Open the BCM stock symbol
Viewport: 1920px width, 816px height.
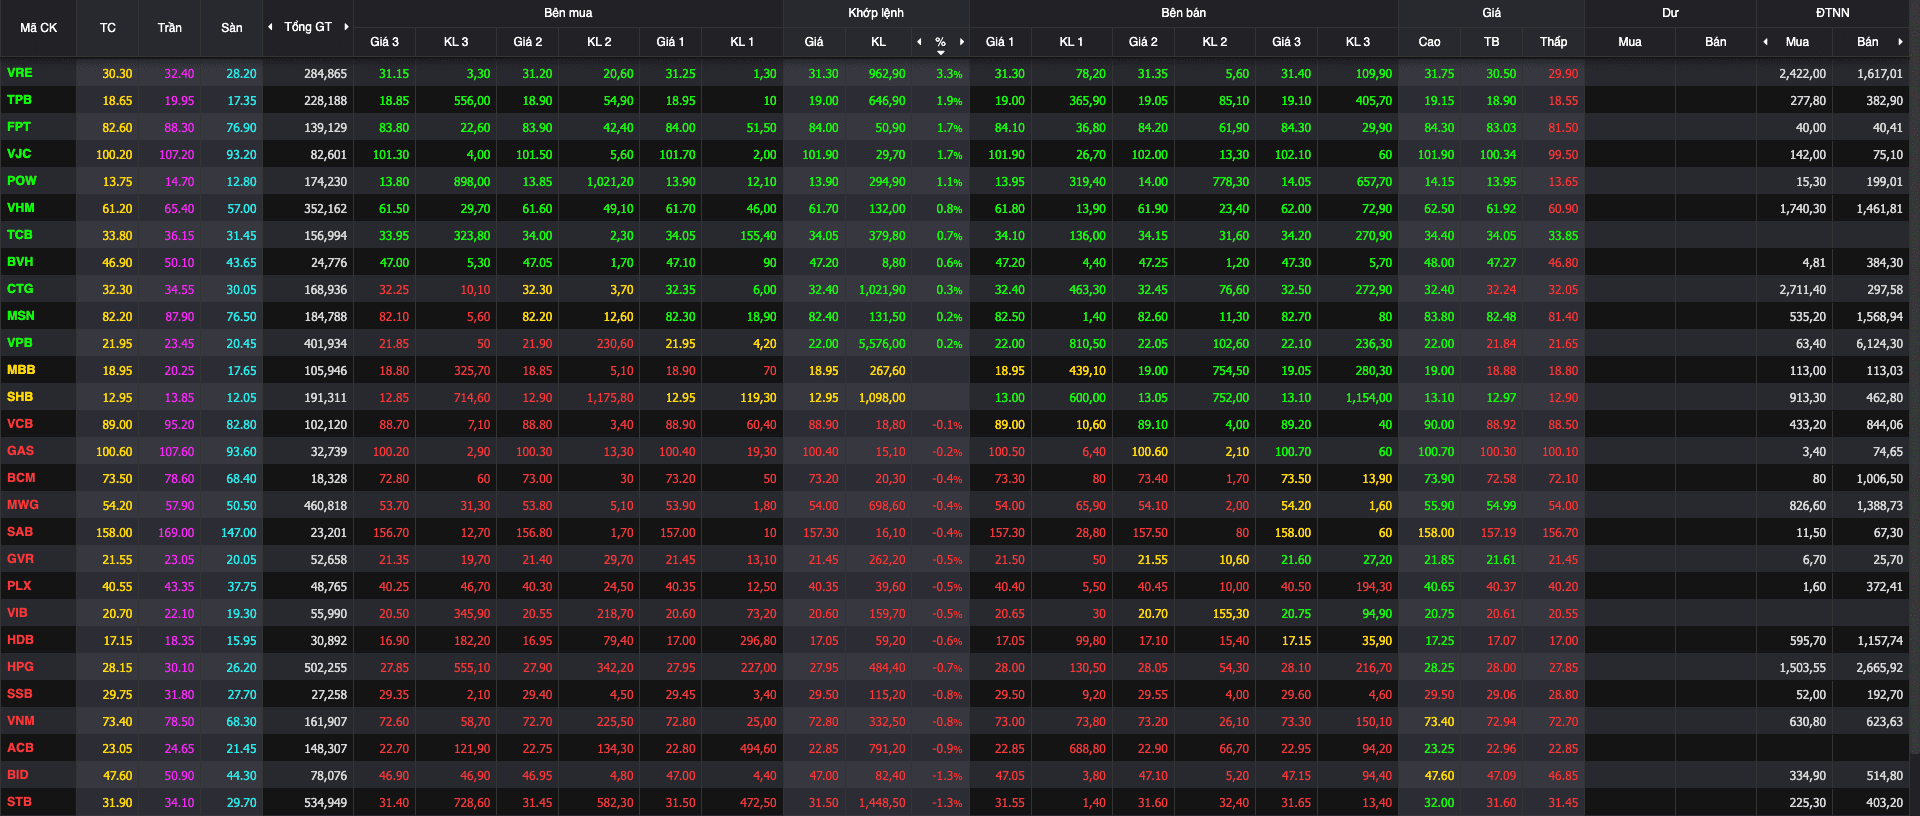21,478
